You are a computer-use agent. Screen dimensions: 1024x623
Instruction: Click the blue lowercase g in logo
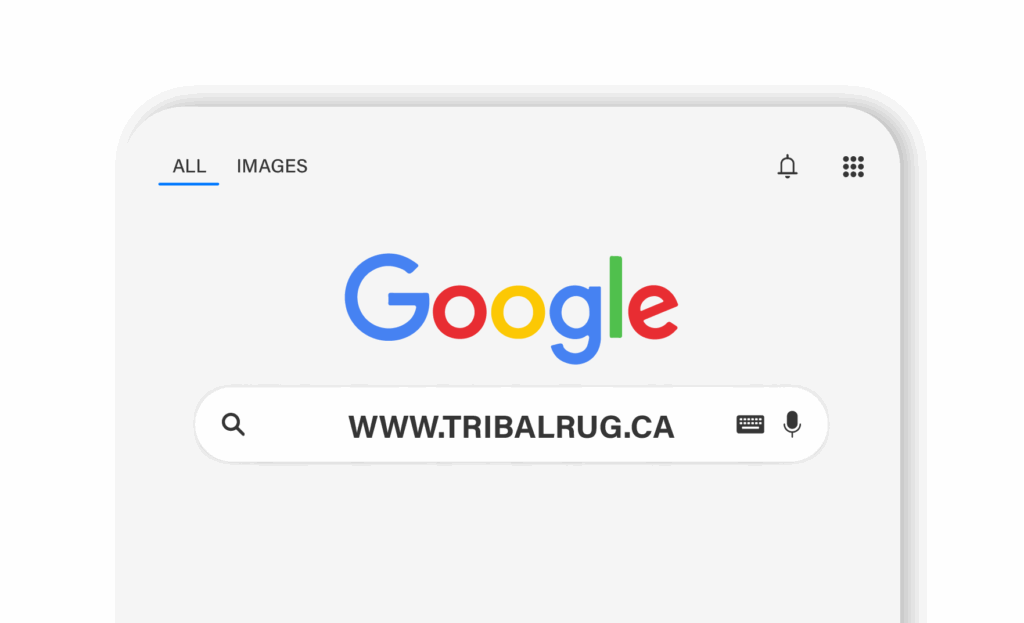tap(575, 323)
